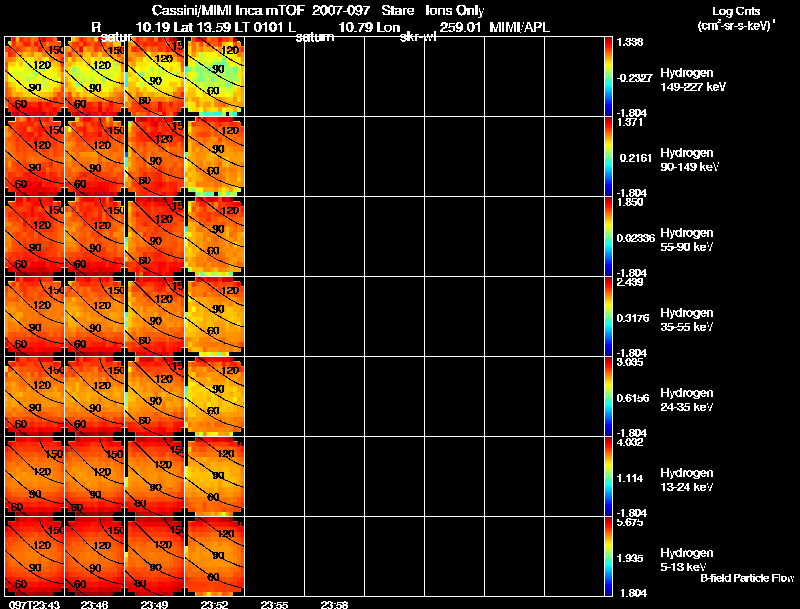Click the '23:55' time label

[x=274, y=605]
